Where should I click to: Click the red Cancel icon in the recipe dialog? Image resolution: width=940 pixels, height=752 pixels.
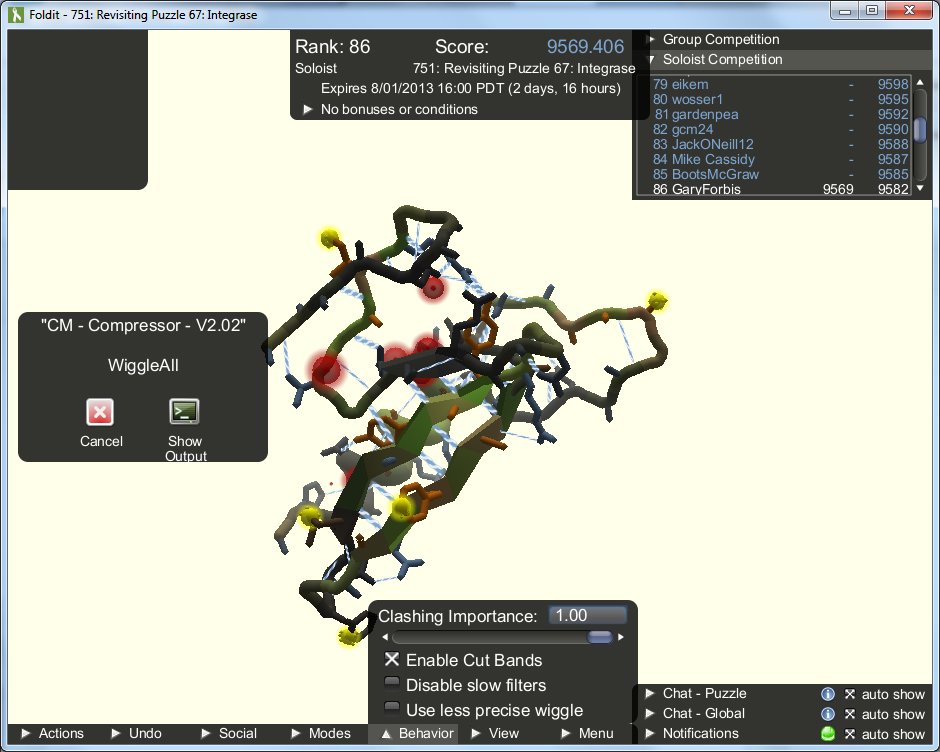tap(100, 412)
